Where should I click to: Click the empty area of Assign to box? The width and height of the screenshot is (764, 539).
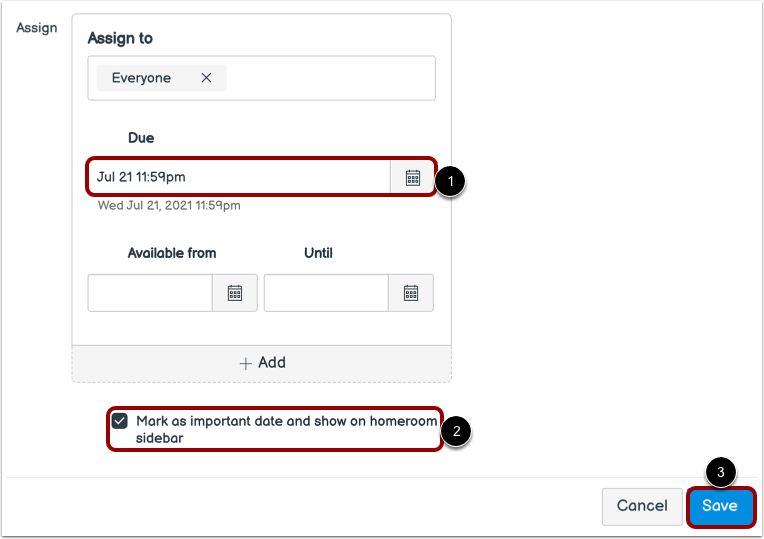coord(331,78)
